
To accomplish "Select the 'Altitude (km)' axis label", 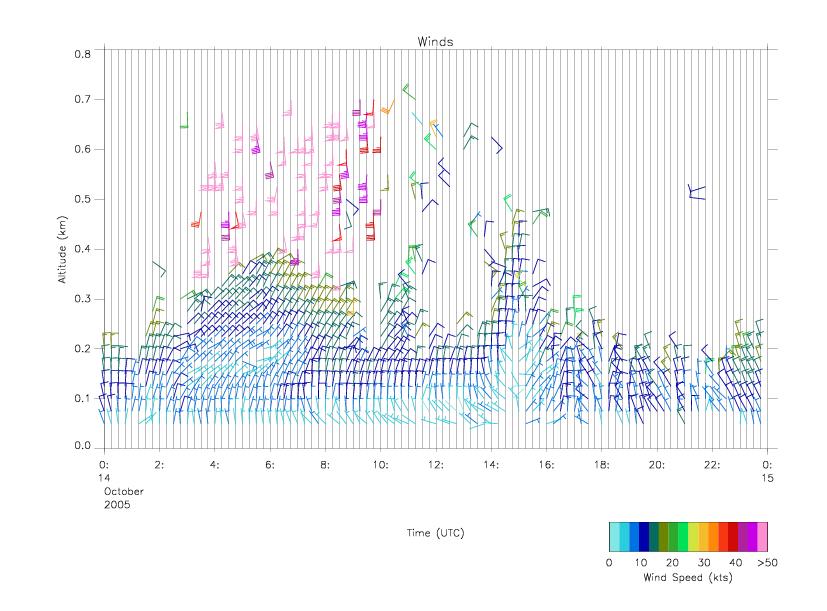I will click(x=62, y=249).
